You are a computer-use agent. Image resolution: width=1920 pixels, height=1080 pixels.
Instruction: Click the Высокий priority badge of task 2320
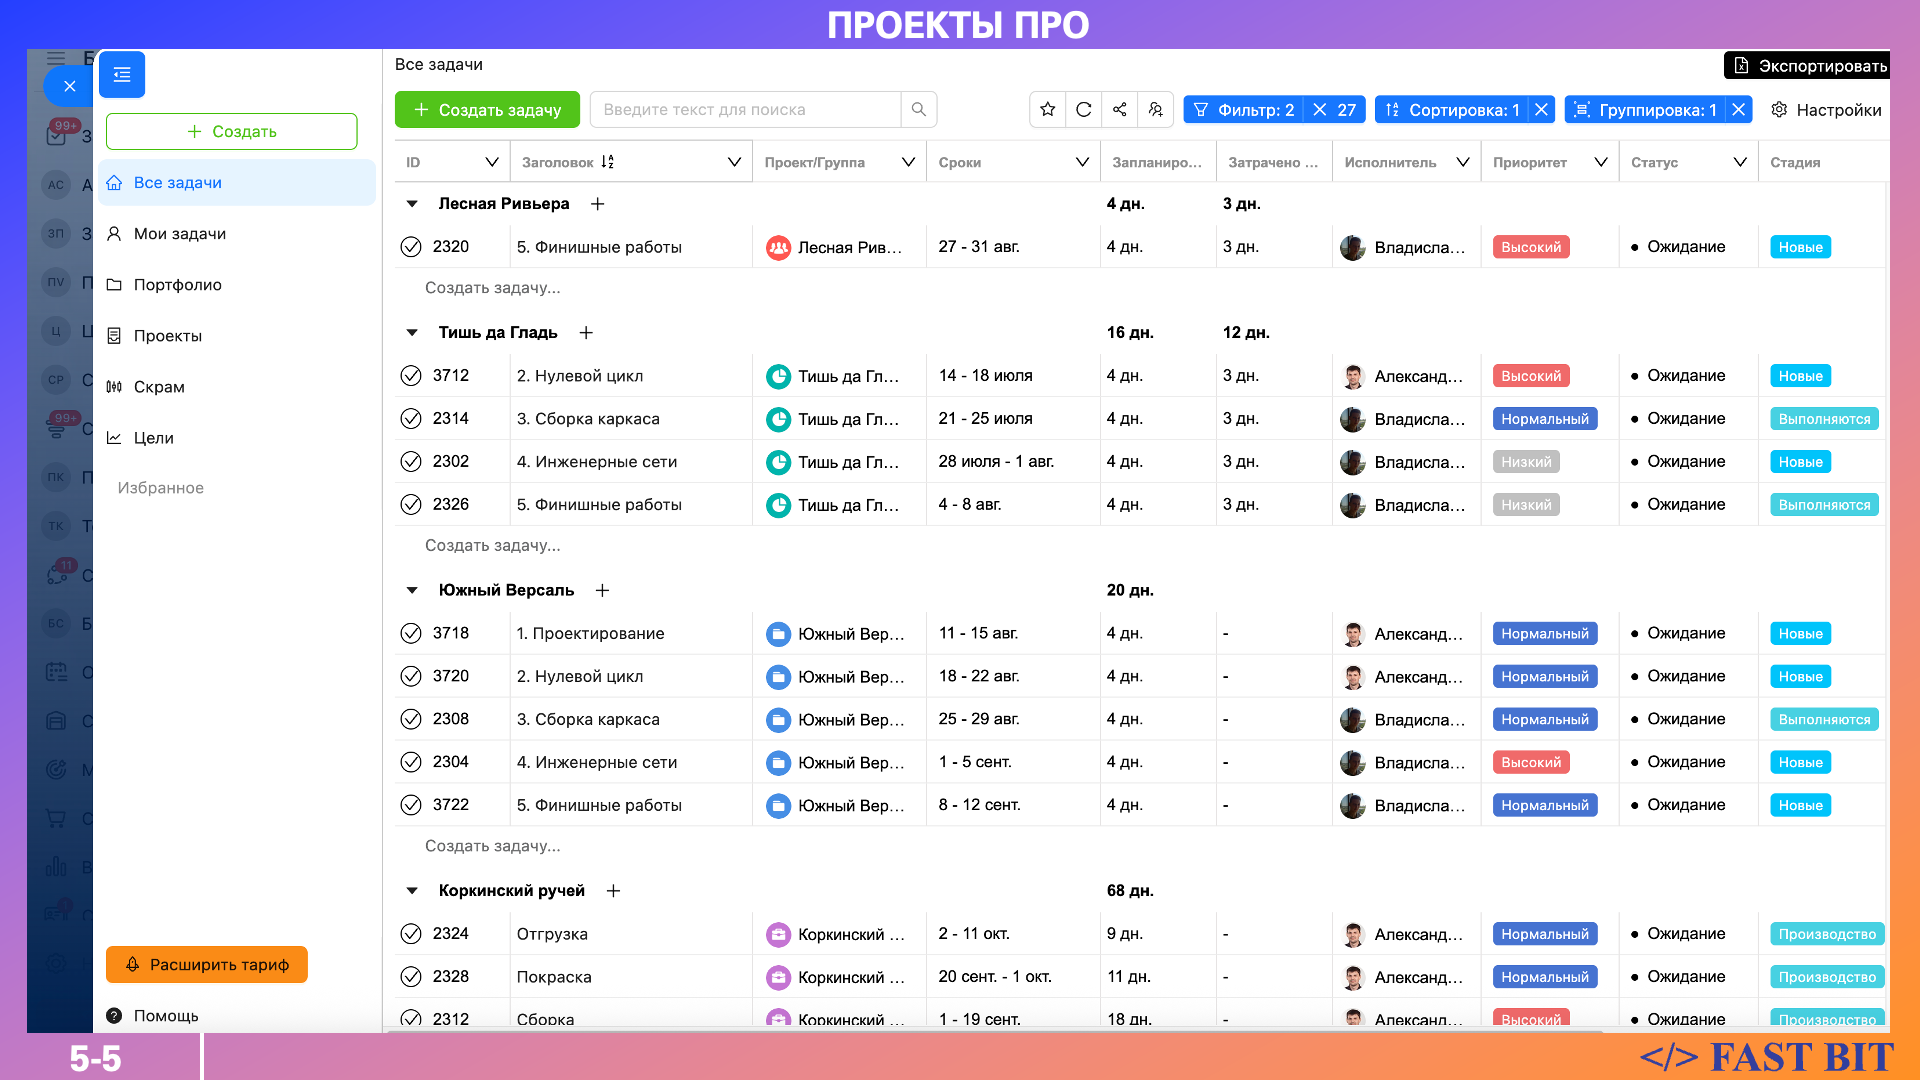click(x=1530, y=247)
